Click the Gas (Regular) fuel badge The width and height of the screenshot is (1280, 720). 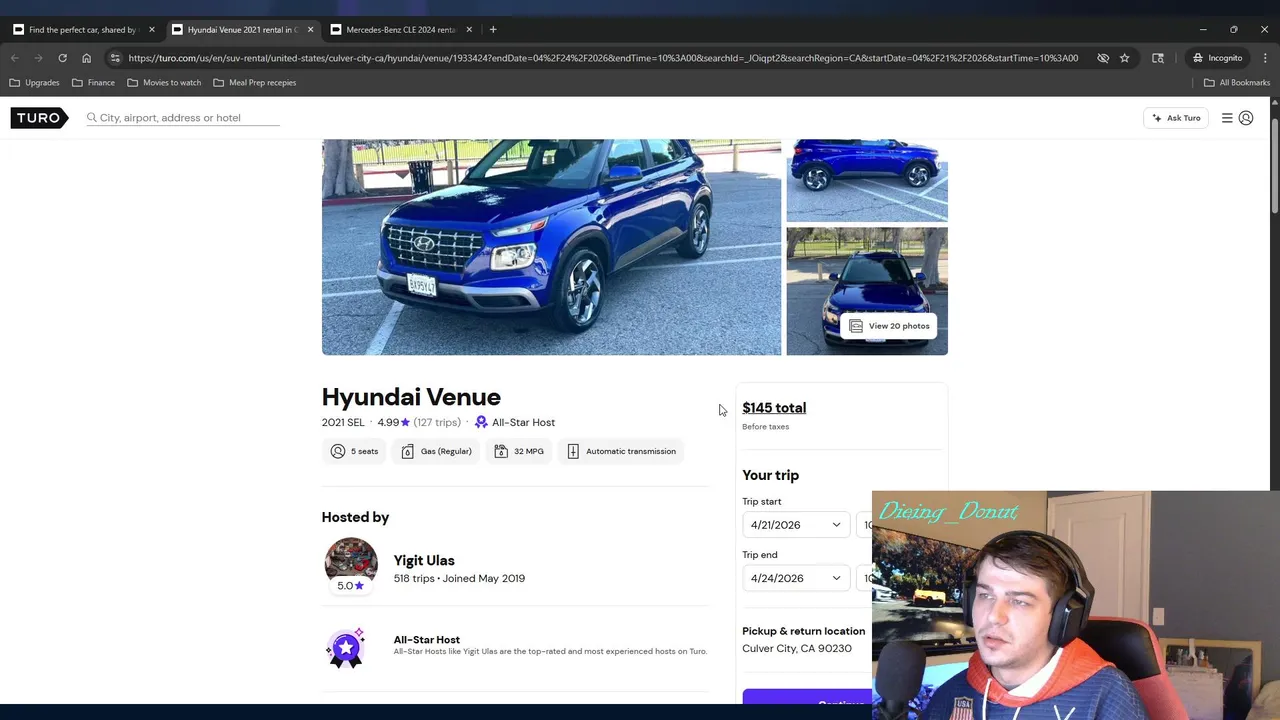(436, 451)
